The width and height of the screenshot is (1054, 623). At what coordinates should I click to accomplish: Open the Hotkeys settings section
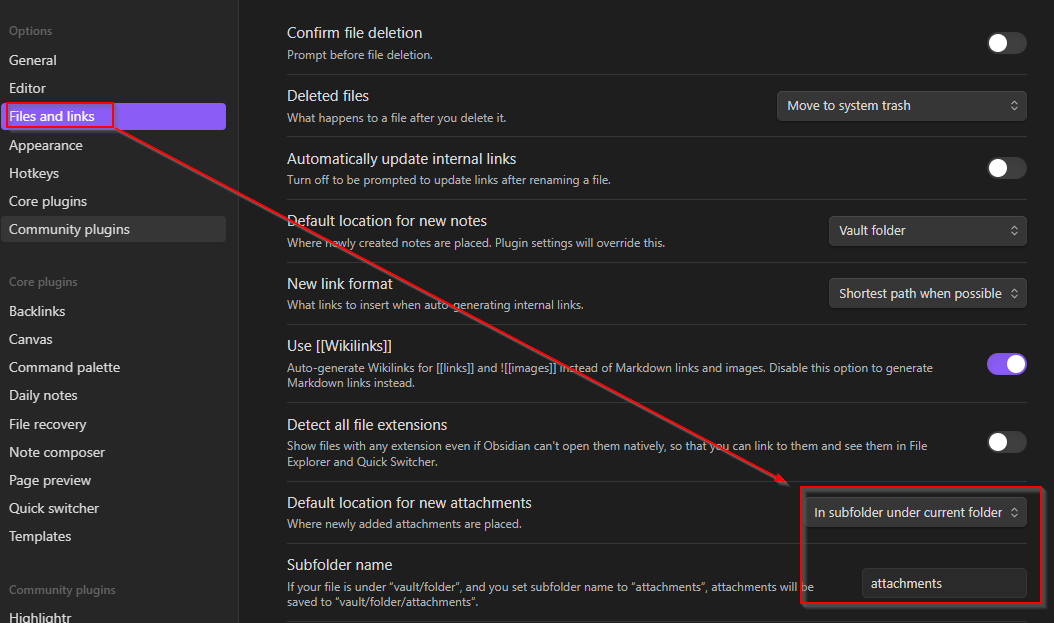pos(34,174)
